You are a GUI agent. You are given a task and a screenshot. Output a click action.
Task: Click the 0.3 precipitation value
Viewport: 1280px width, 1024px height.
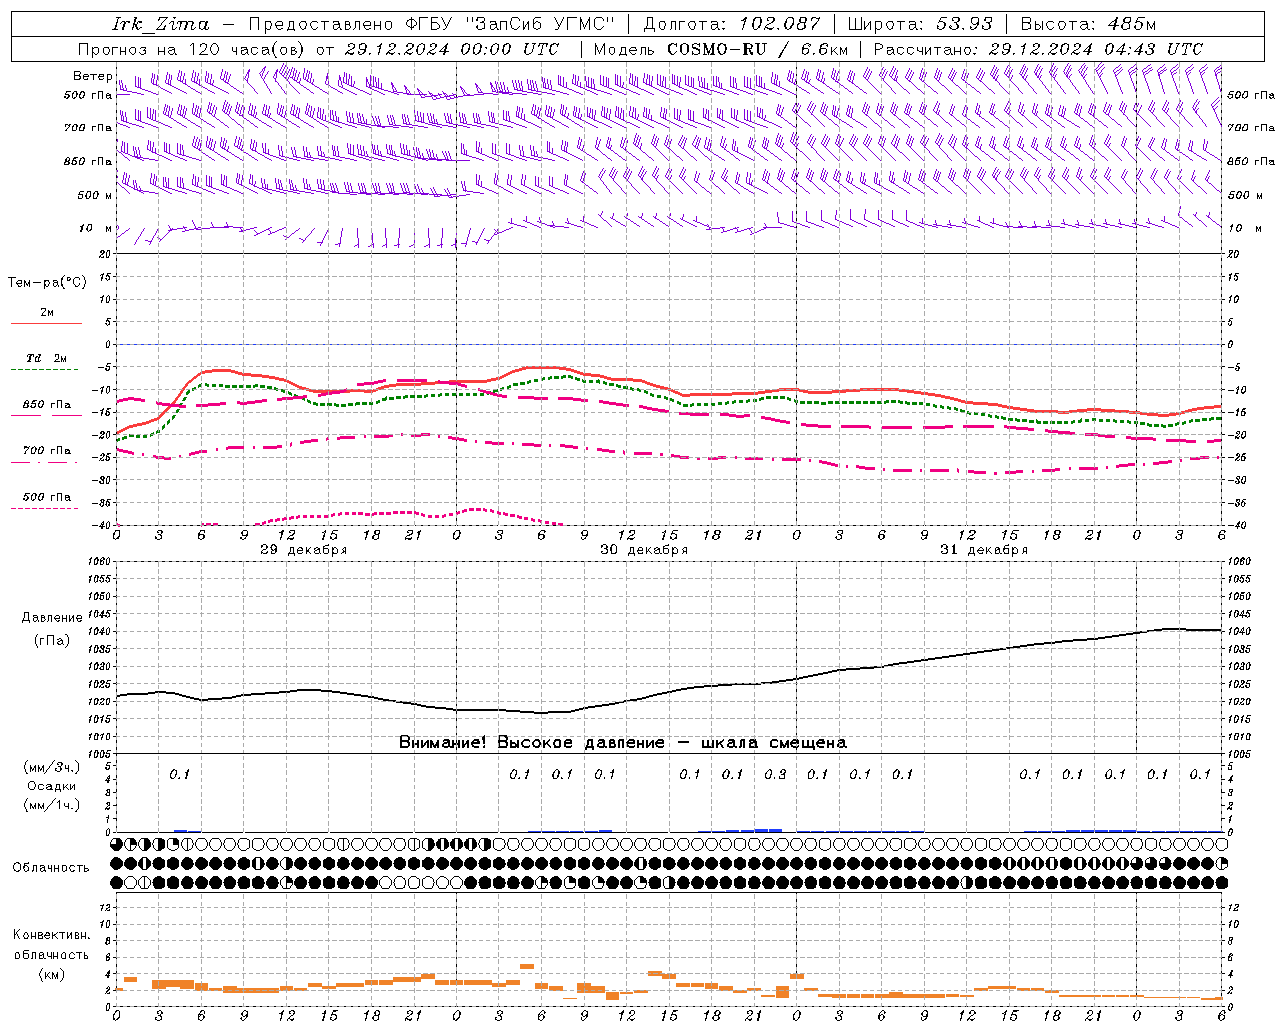775,774
